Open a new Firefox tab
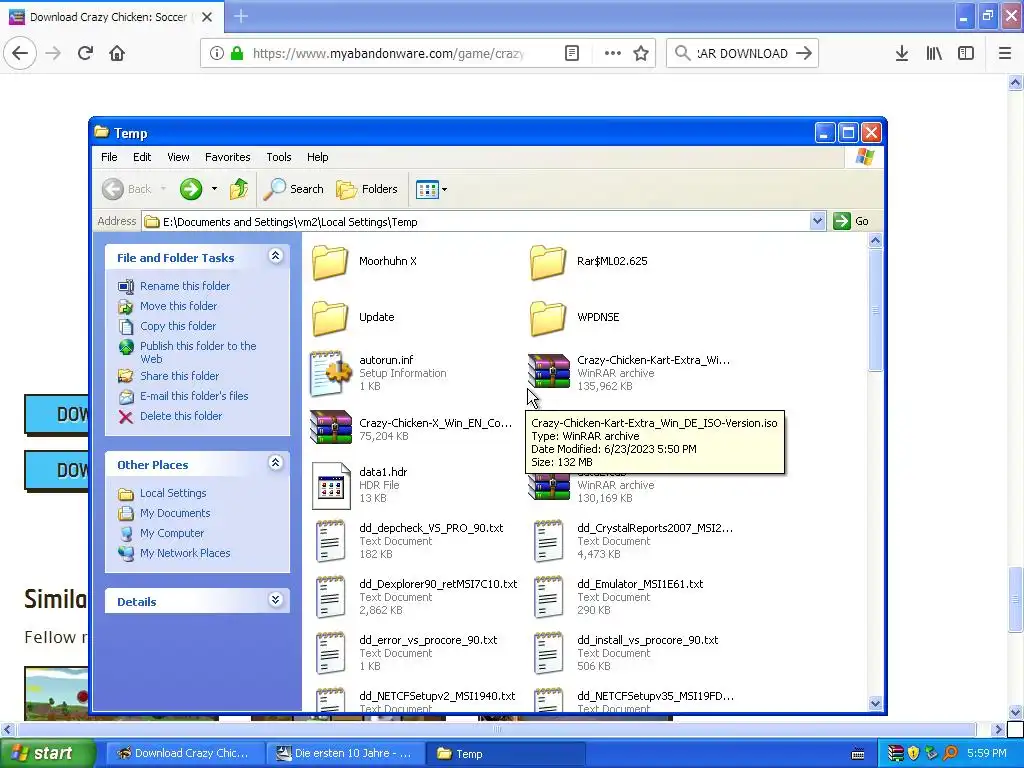This screenshot has width=1024, height=768. coord(241,16)
